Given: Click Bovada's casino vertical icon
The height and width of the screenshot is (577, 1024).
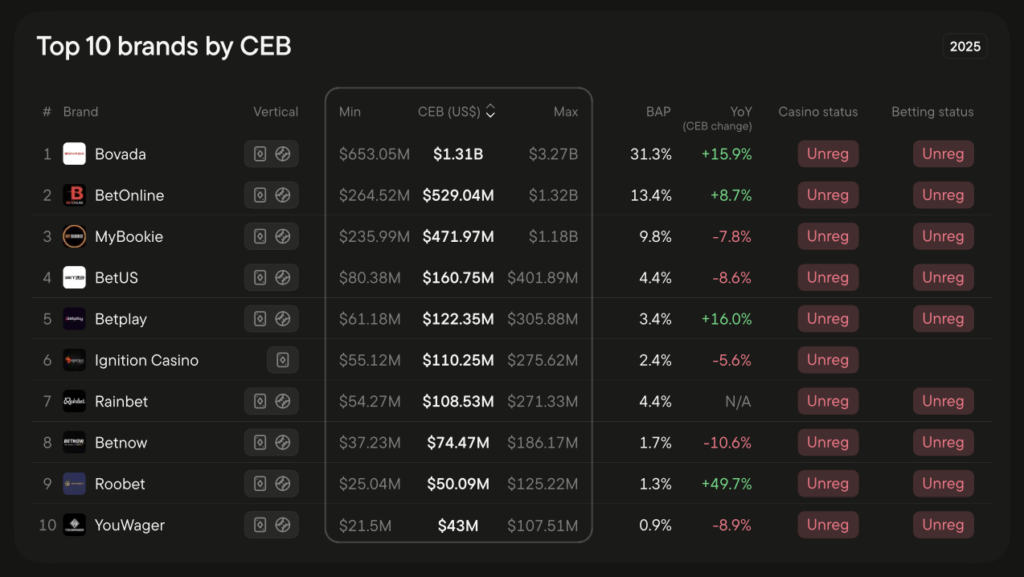Looking at the screenshot, I should (x=260, y=154).
